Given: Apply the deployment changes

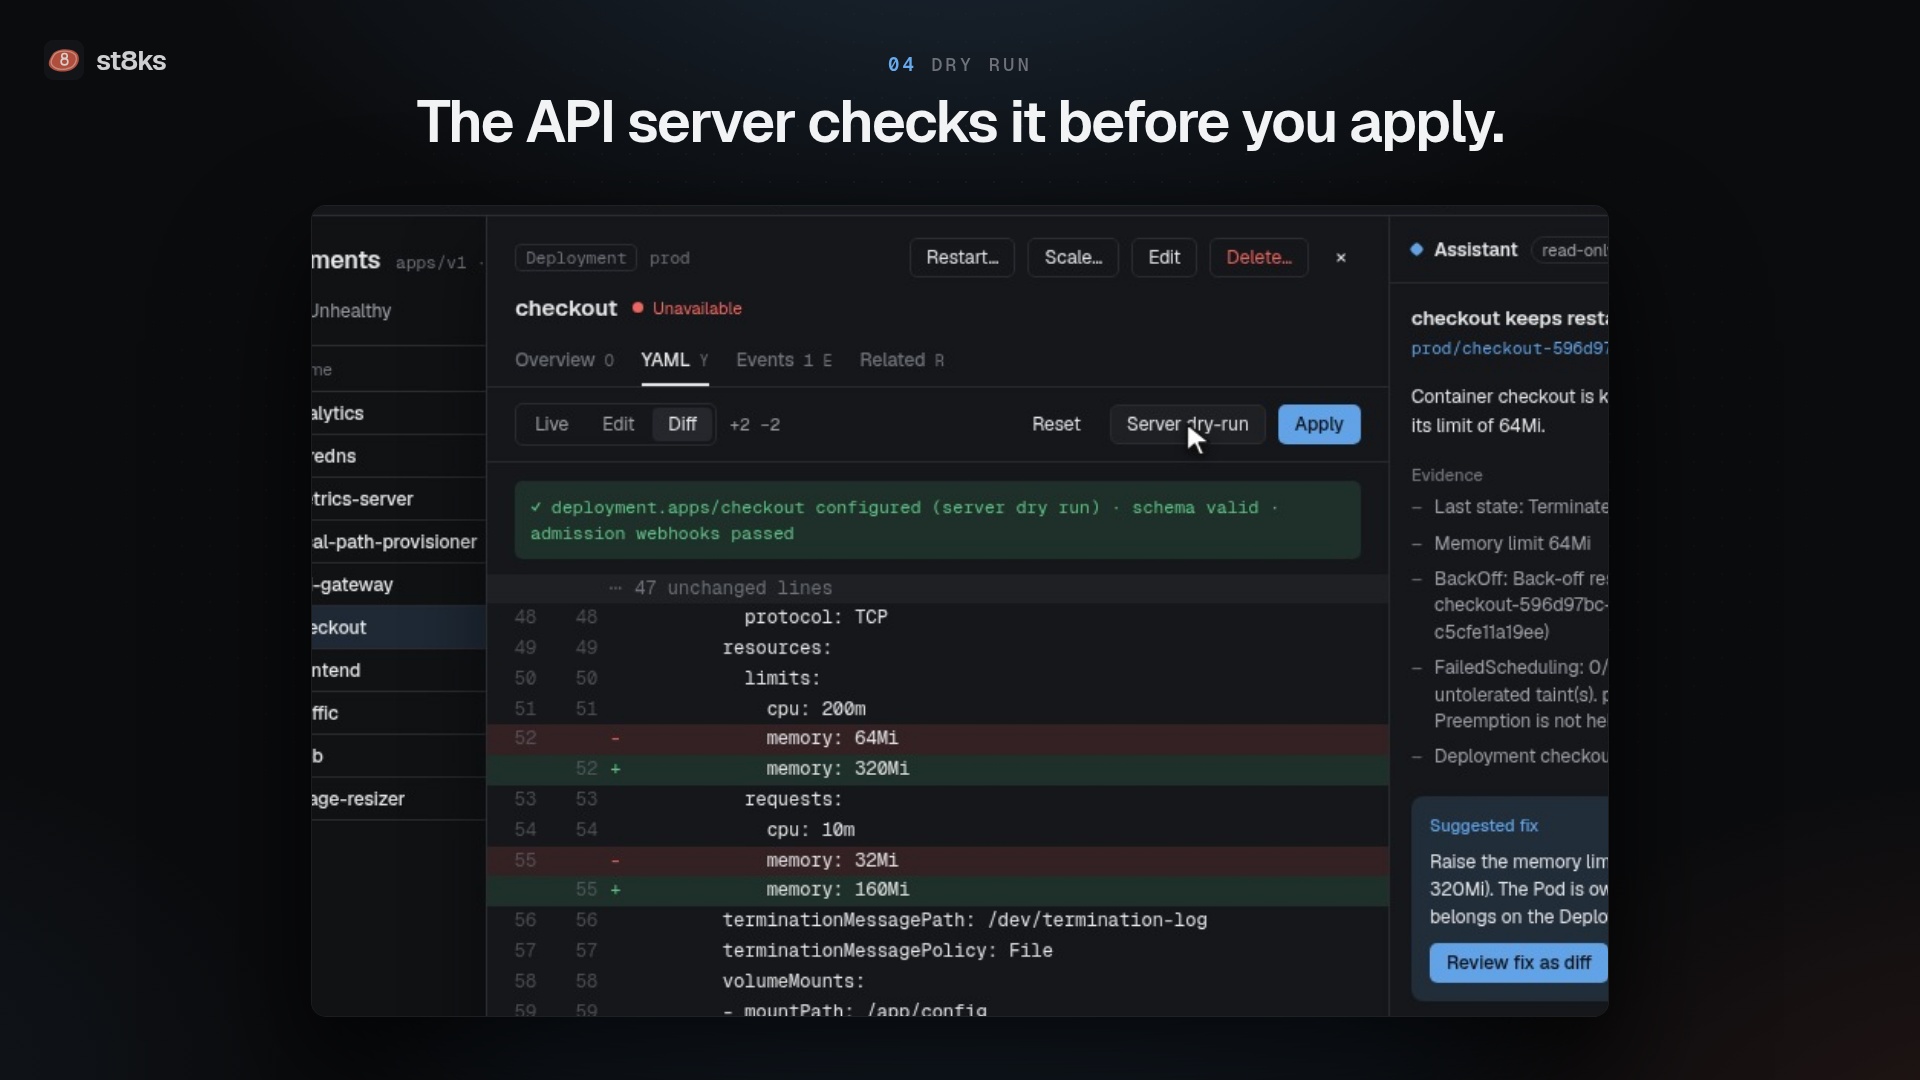Looking at the screenshot, I should pyautogui.click(x=1319, y=424).
